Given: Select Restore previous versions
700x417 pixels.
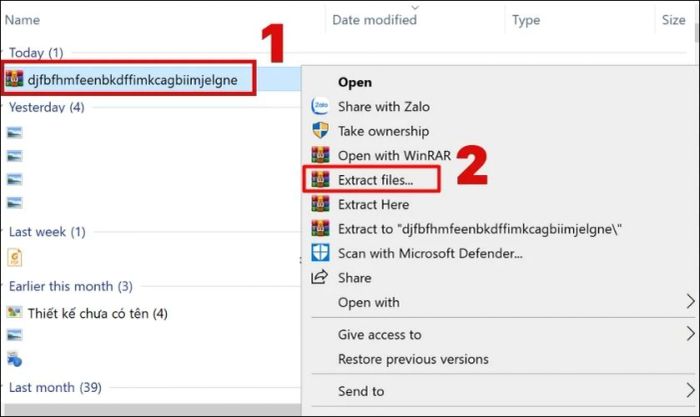Looking at the screenshot, I should (x=413, y=359).
